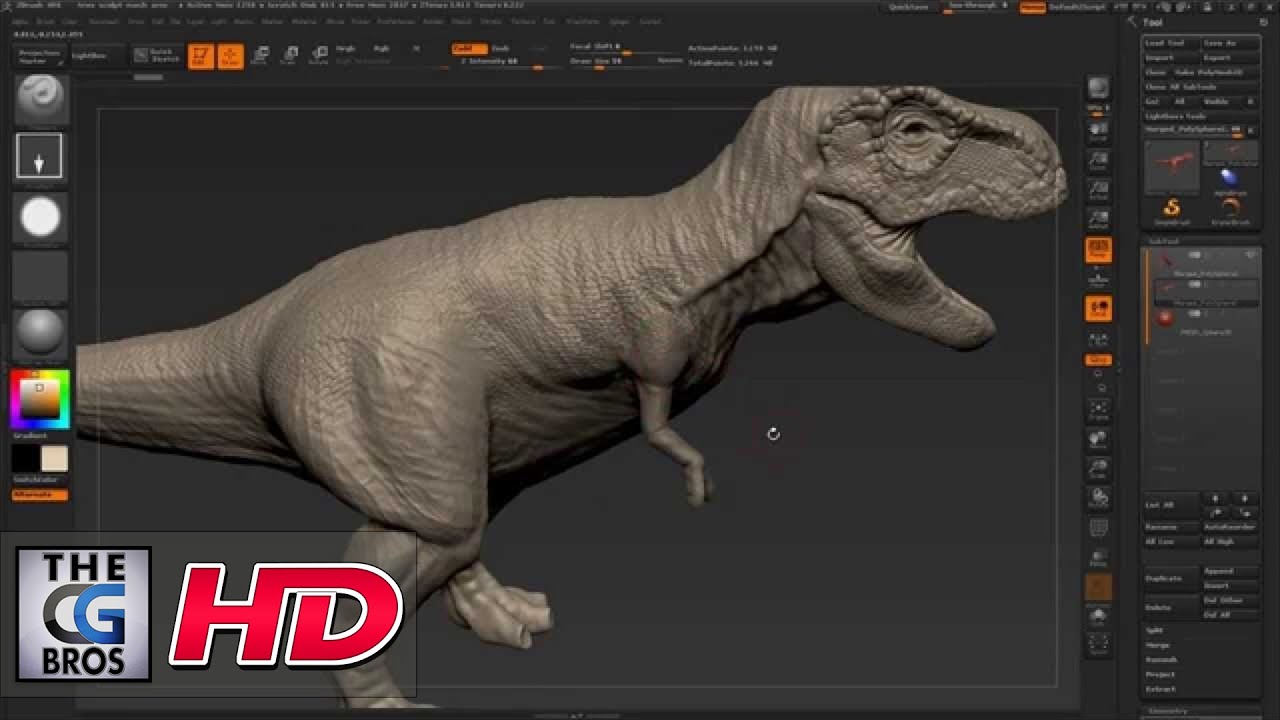Toggle the Transp transparency button
Screen dimensions: 1280x720
coord(1098,558)
